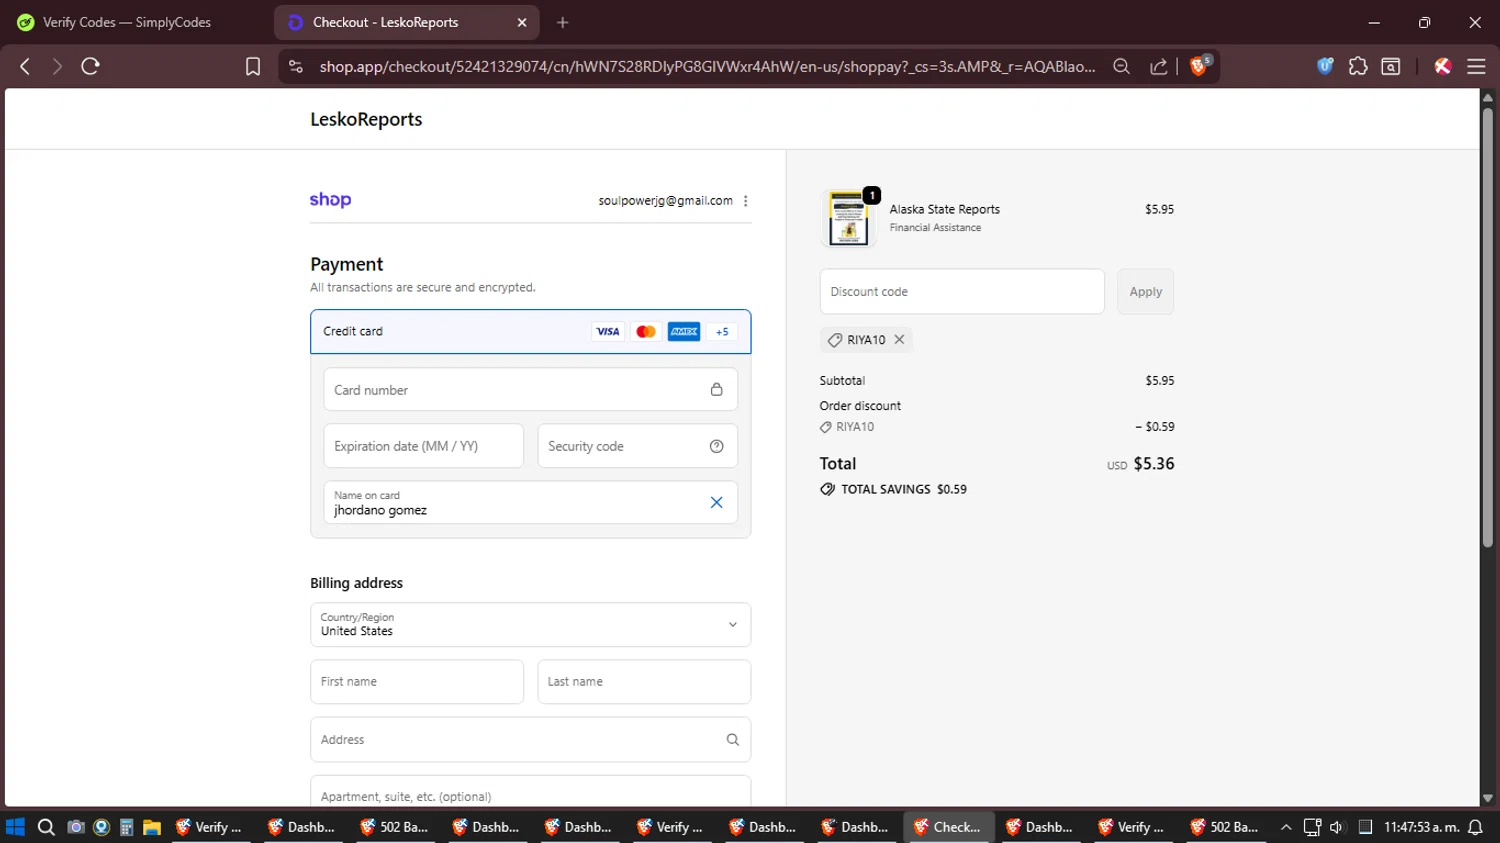Focus the Card number field
Viewport: 1500px width, 843px height.
click(x=530, y=390)
